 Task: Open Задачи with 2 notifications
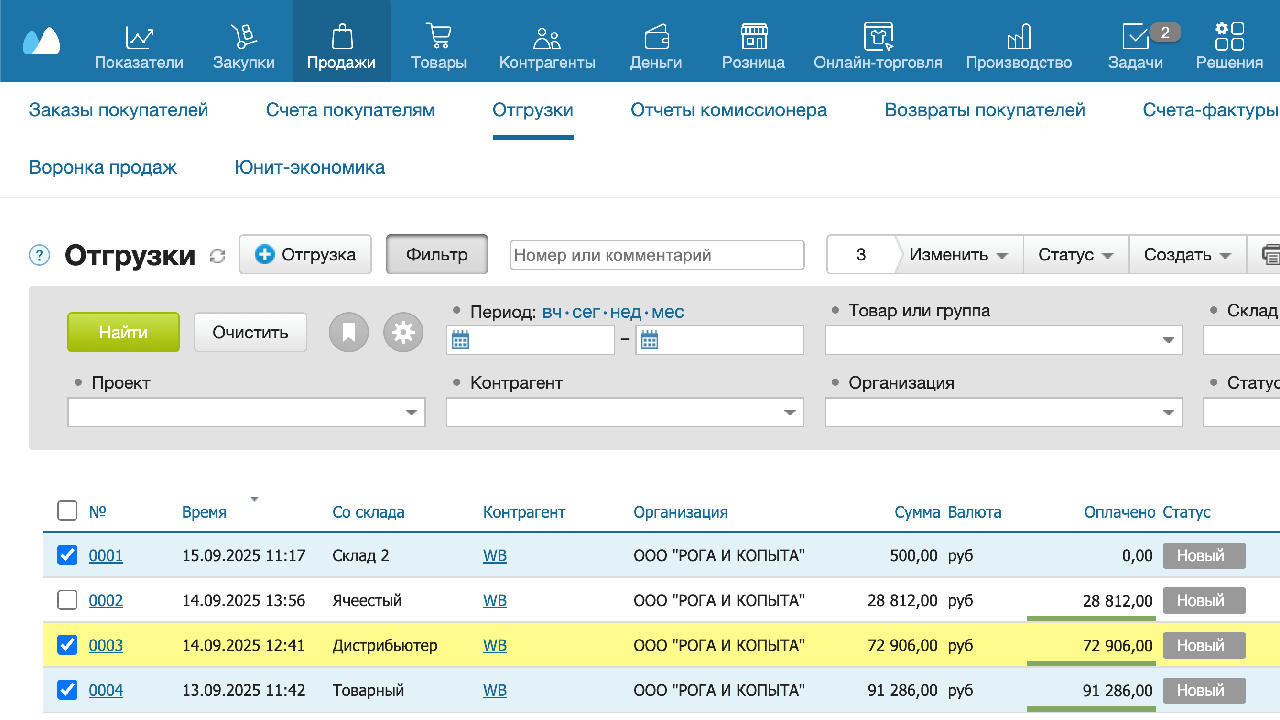(1136, 39)
